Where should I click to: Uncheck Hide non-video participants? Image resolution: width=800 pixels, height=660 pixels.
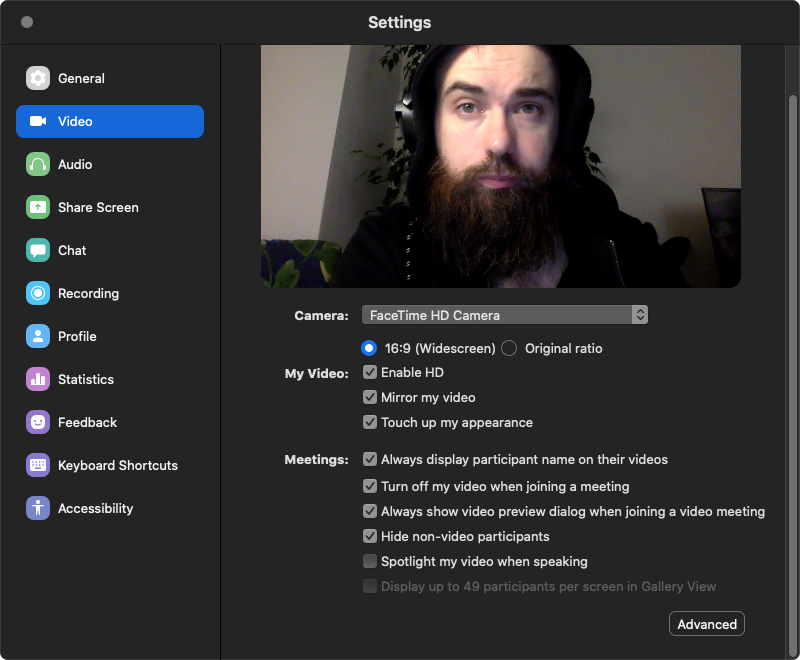[x=370, y=536]
